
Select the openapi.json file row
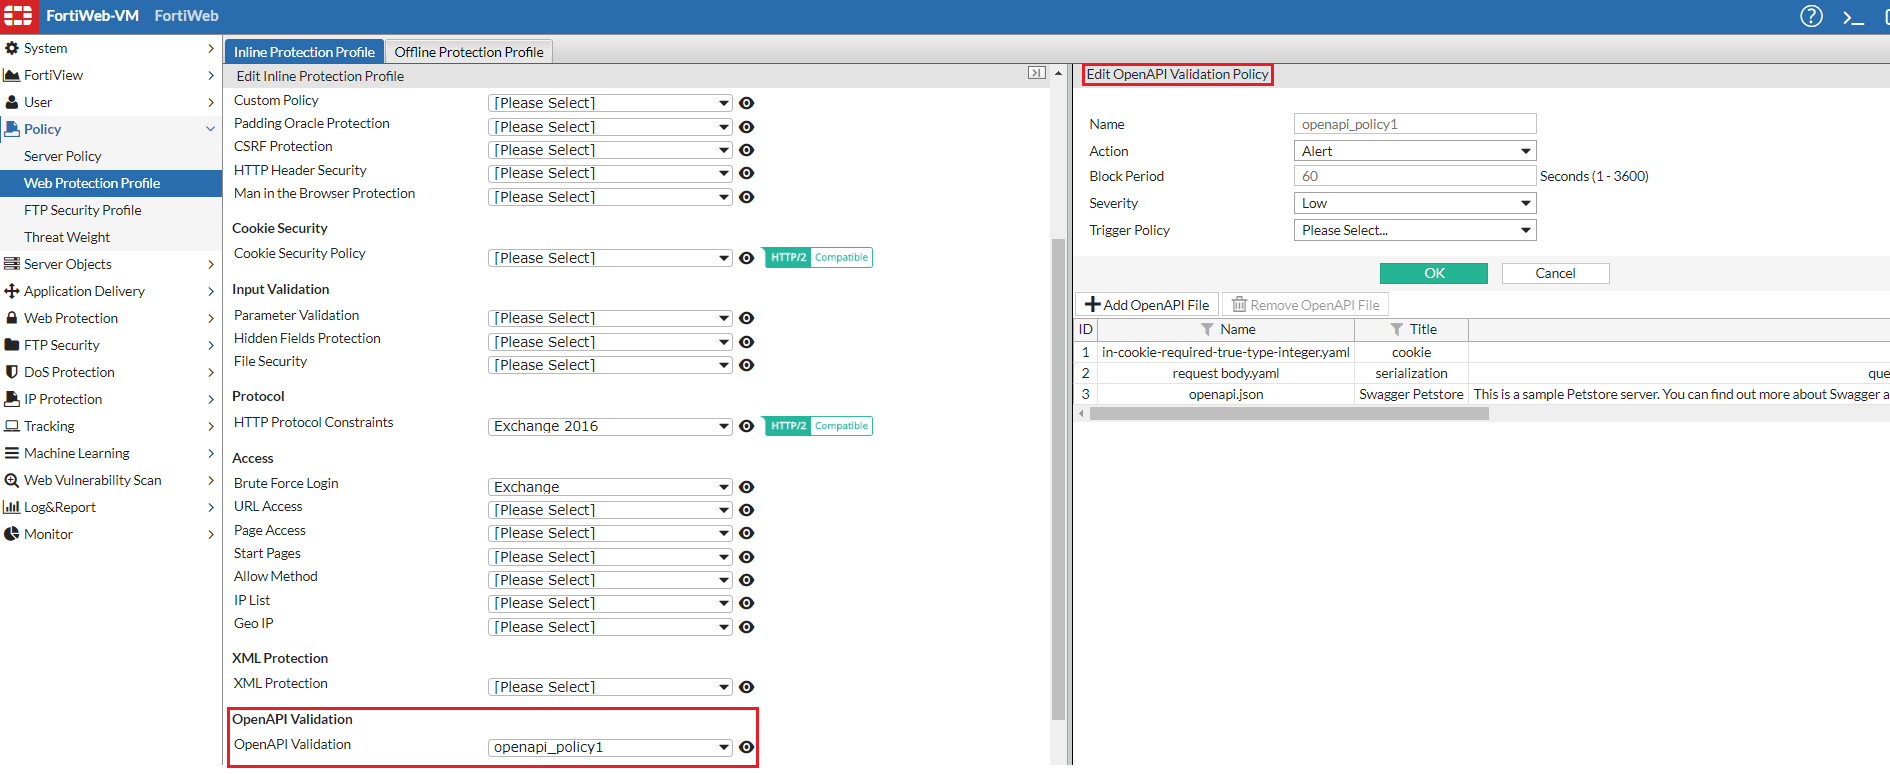[1482, 394]
